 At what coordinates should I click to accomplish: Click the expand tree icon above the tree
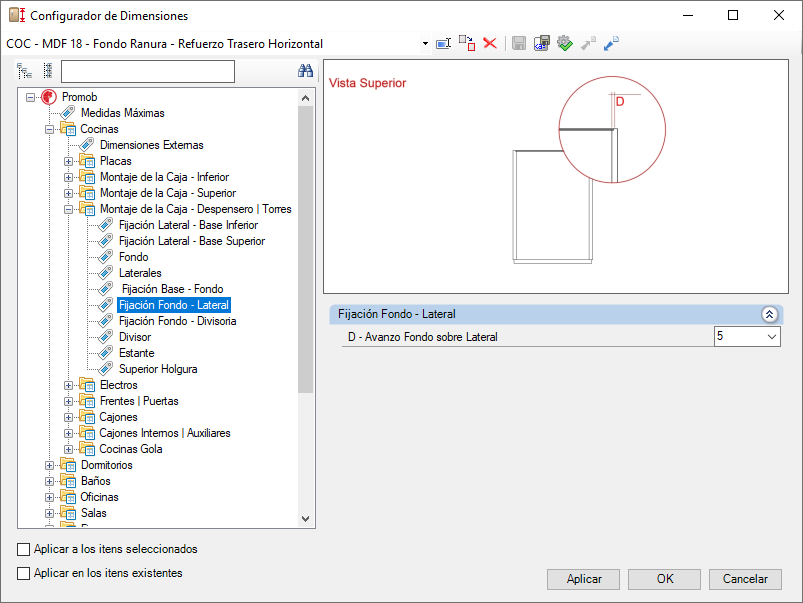click(x=24, y=71)
